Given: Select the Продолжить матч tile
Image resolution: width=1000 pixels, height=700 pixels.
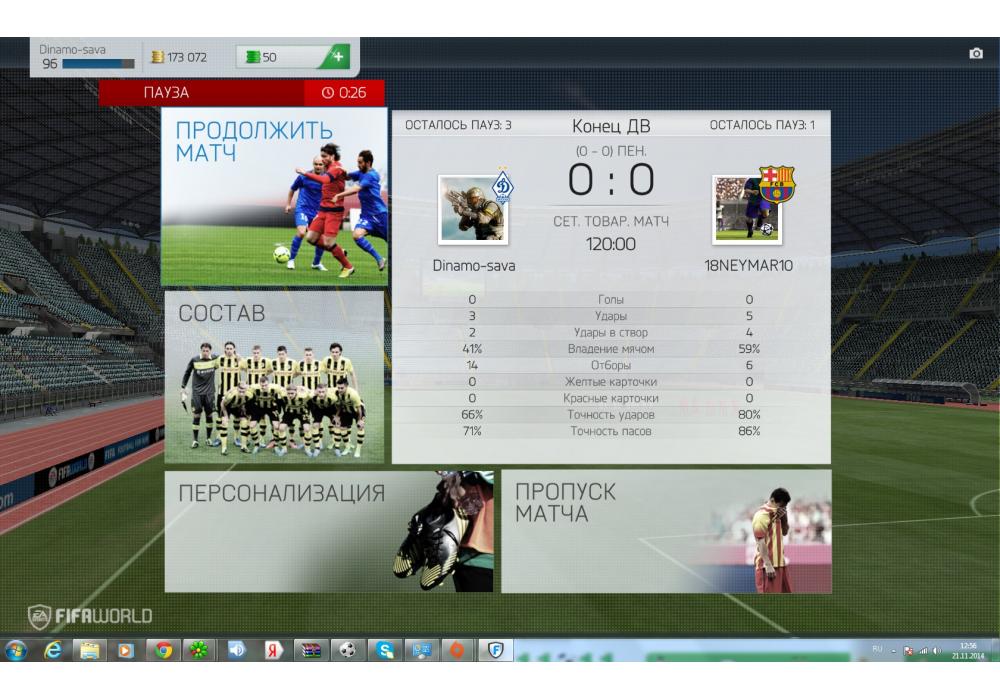Looking at the screenshot, I should (274, 198).
